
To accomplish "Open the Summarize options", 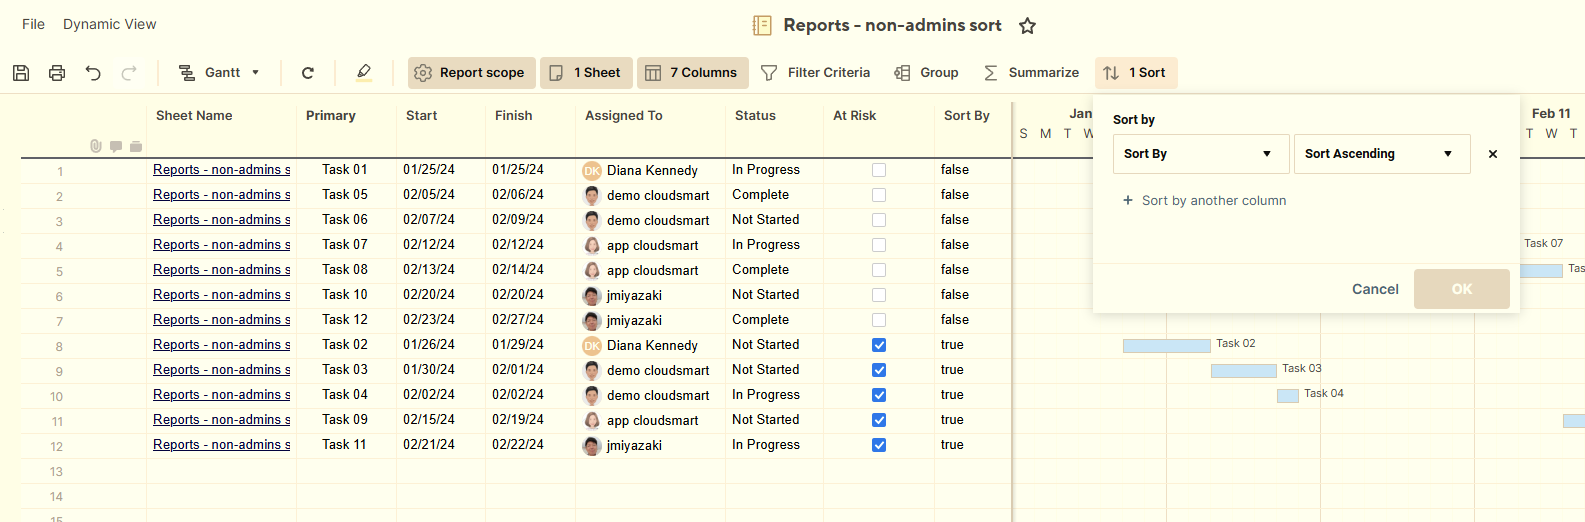I will pyautogui.click(x=1031, y=73).
